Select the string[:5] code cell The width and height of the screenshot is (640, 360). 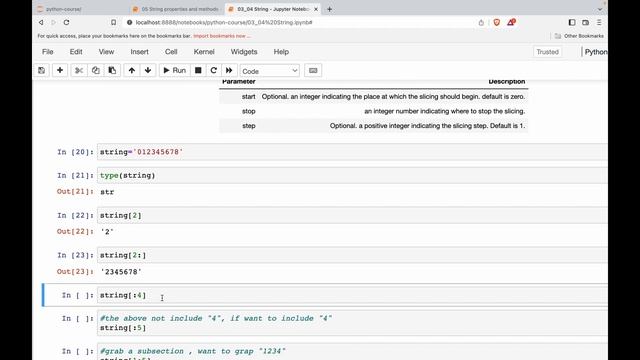[352, 323]
